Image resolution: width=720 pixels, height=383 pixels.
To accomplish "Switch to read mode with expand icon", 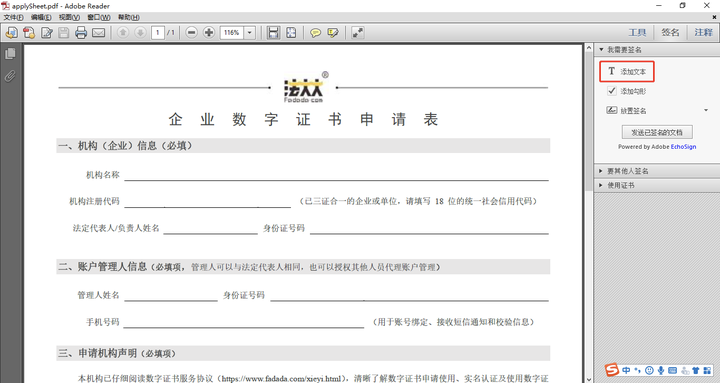I will [x=357, y=33].
